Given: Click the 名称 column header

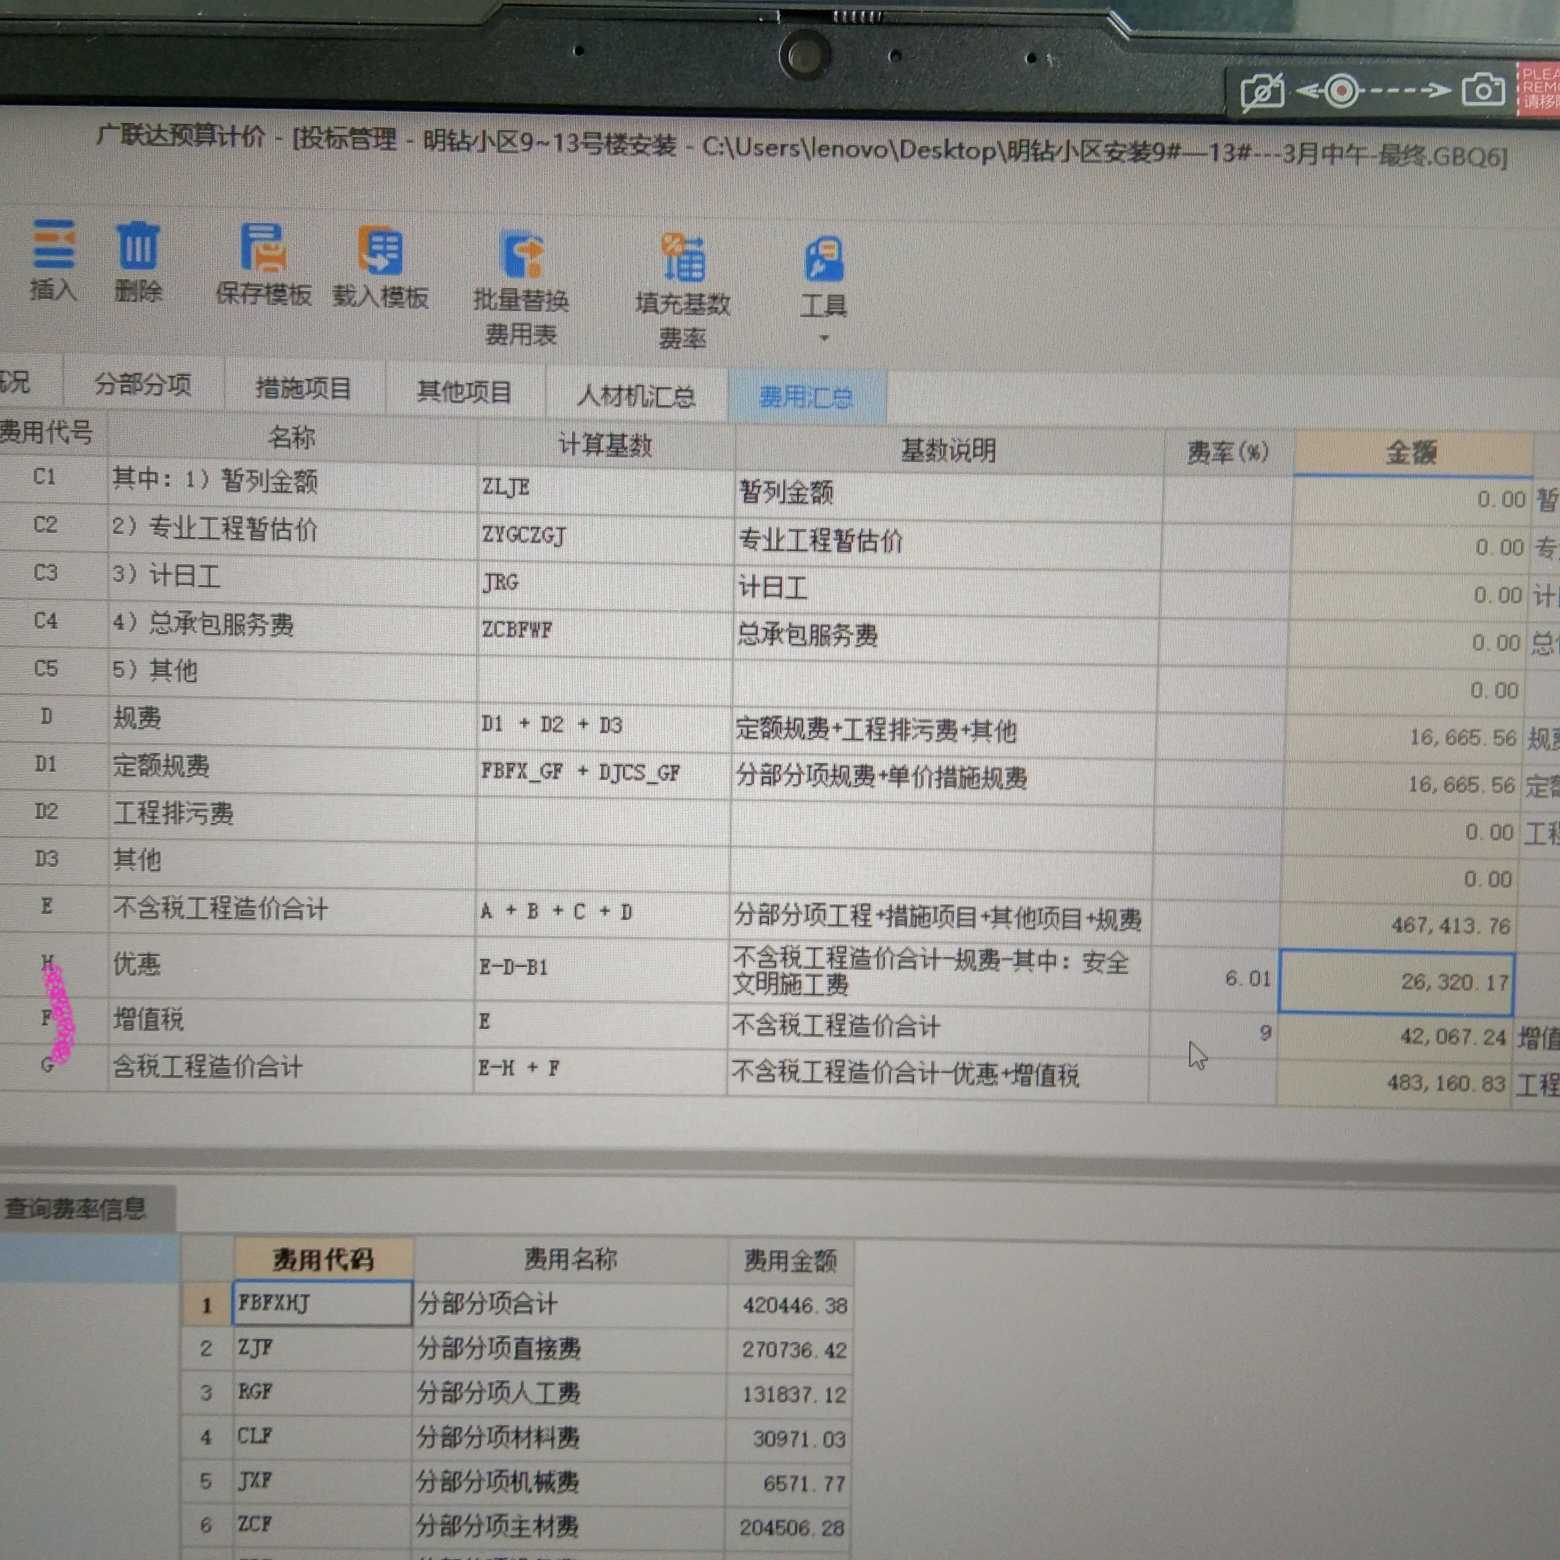Looking at the screenshot, I should click(291, 437).
